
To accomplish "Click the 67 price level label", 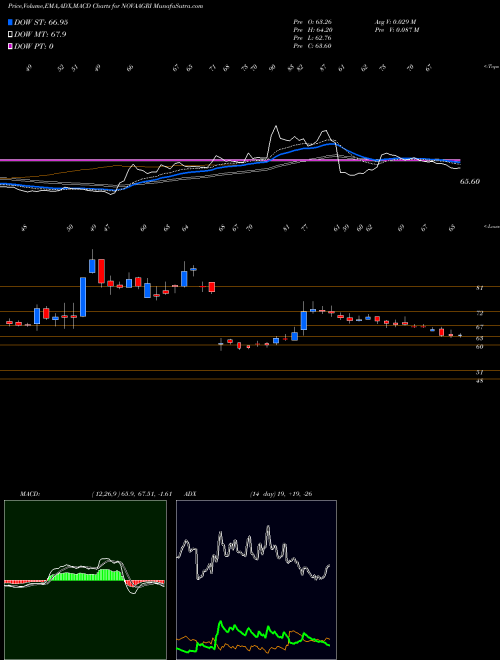I will (479, 327).
